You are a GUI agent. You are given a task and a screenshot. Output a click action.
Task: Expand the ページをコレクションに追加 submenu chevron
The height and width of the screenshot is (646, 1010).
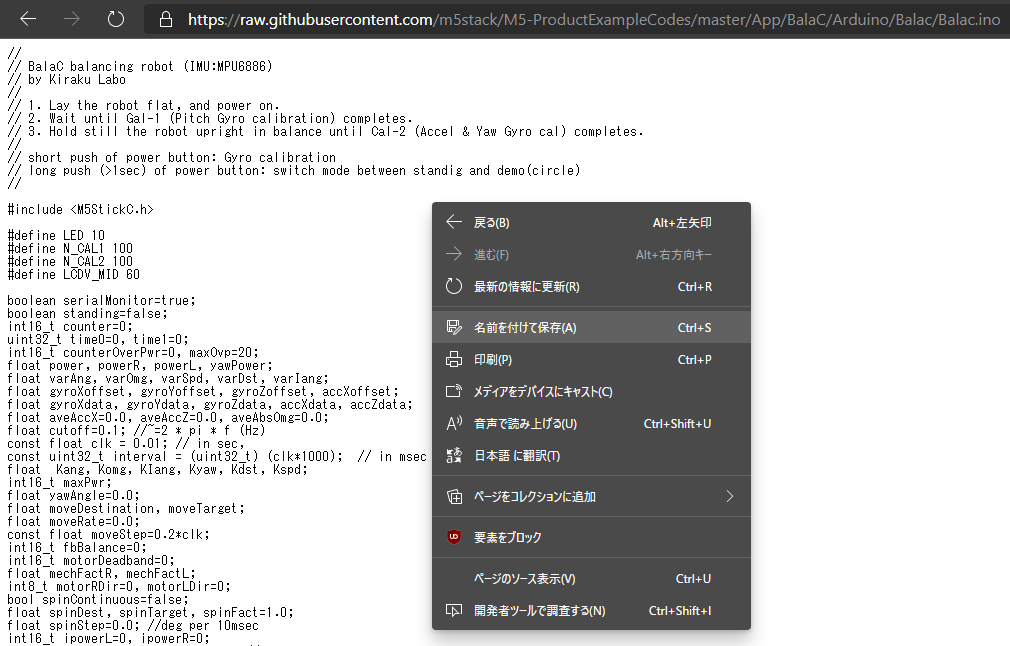(x=728, y=496)
